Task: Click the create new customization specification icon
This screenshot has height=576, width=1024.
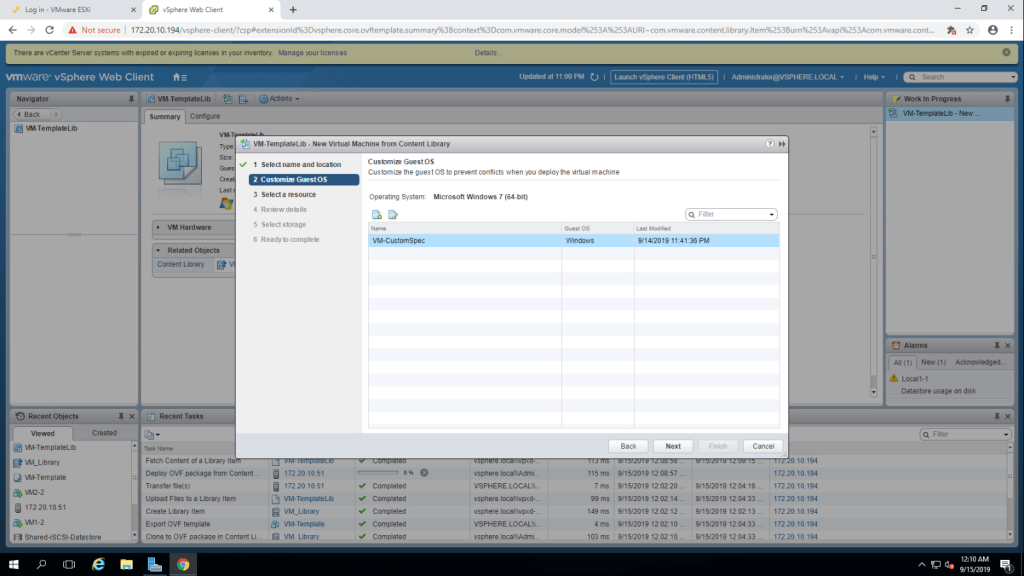Action: (x=377, y=214)
